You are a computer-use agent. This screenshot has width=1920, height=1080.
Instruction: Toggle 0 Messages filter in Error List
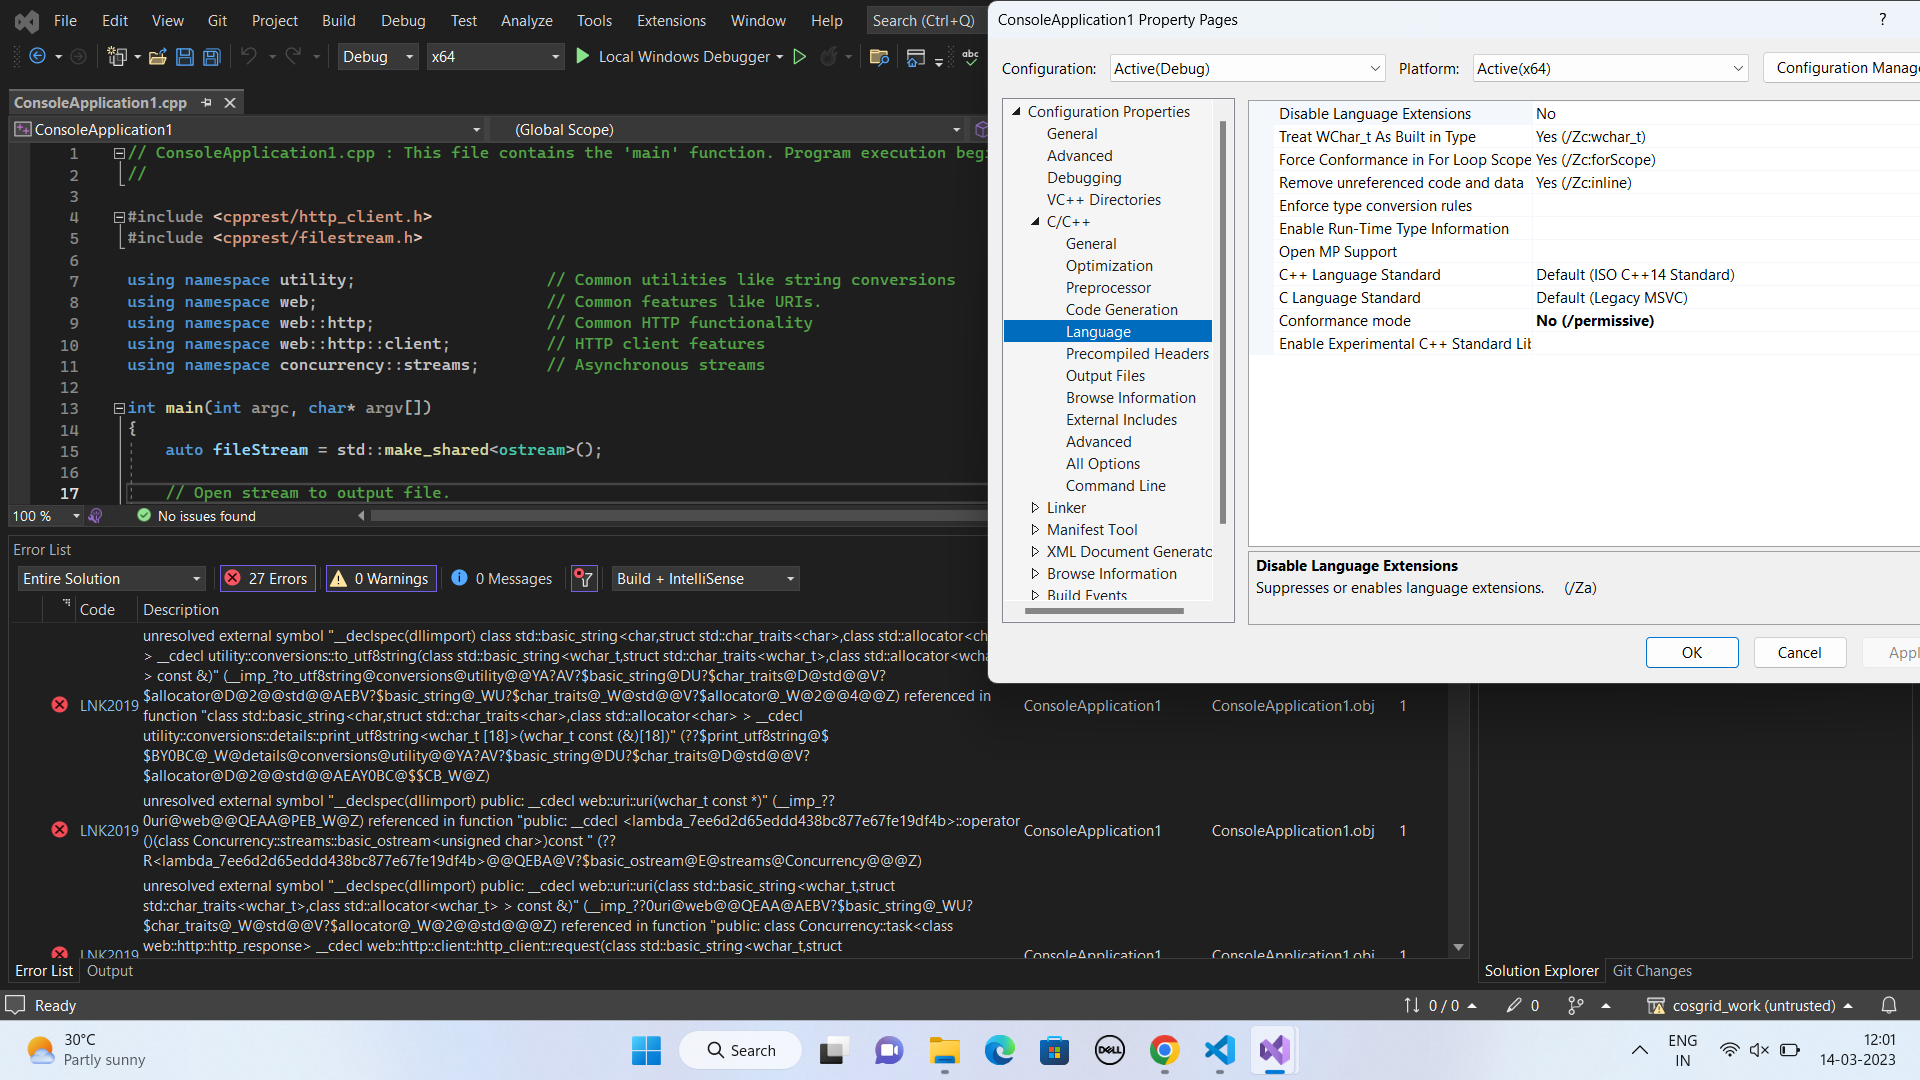(501, 578)
